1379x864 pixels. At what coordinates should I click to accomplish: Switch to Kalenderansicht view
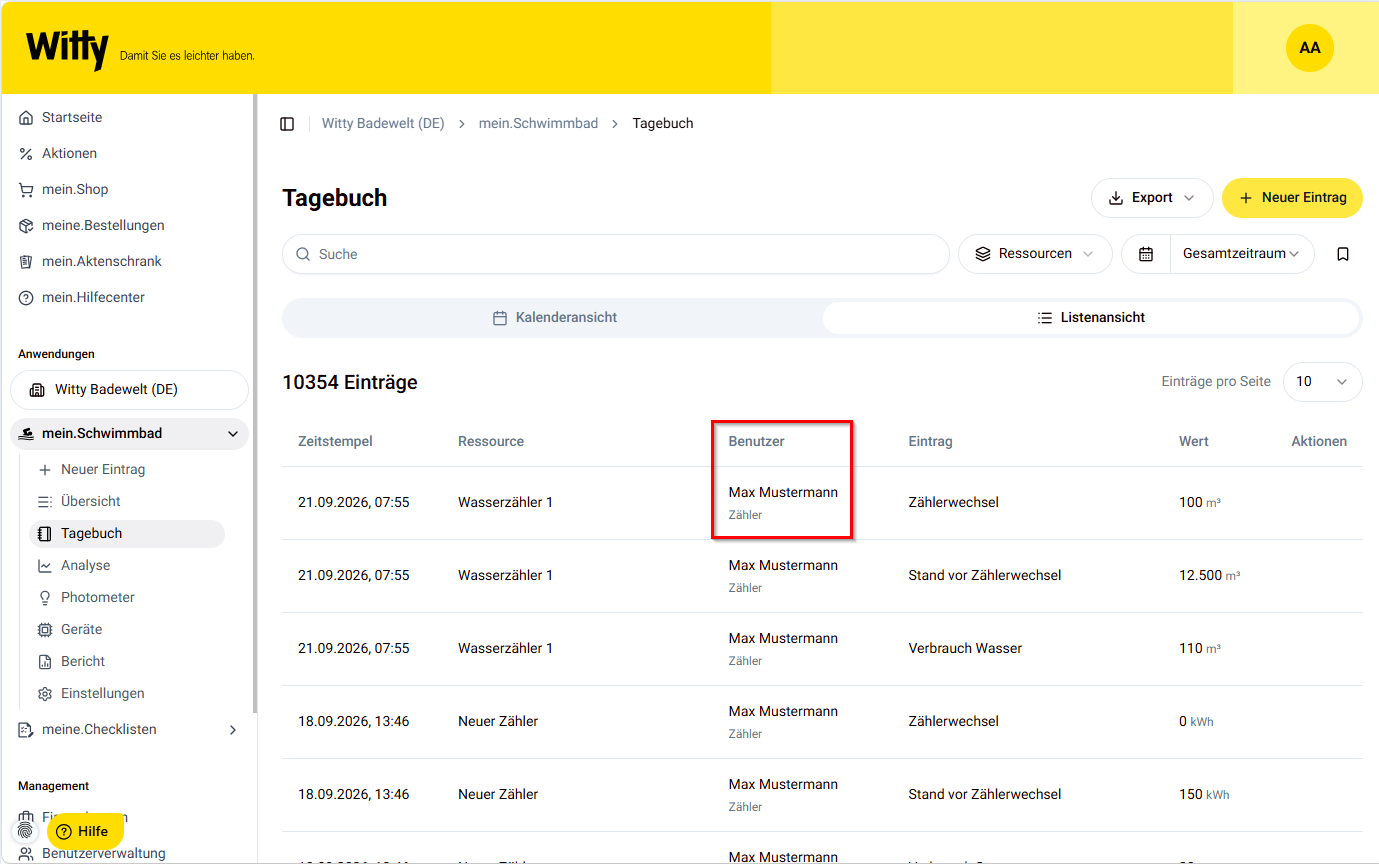[554, 318]
